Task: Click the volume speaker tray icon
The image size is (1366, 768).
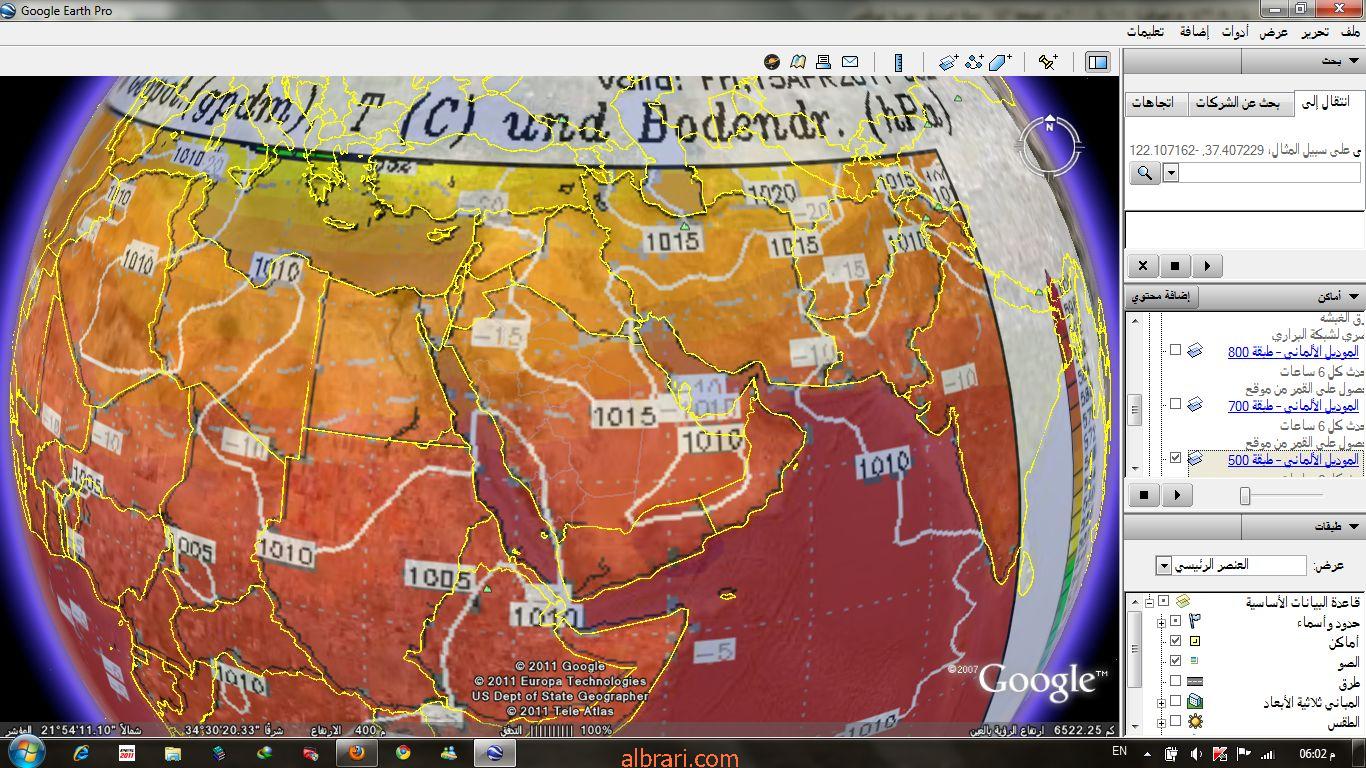Action: point(1197,754)
